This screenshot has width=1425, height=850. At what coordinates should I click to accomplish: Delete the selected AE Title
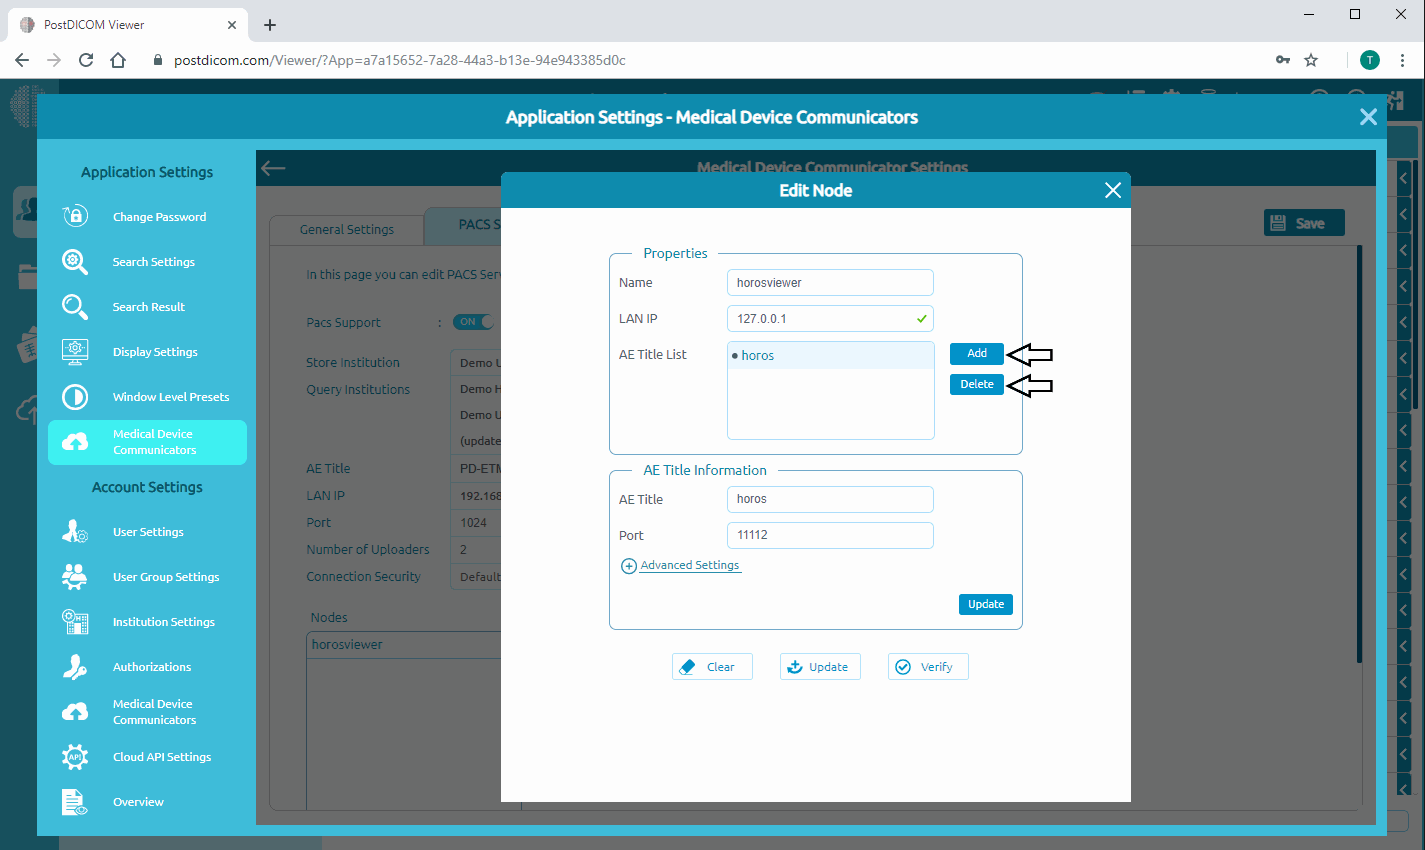(x=977, y=384)
